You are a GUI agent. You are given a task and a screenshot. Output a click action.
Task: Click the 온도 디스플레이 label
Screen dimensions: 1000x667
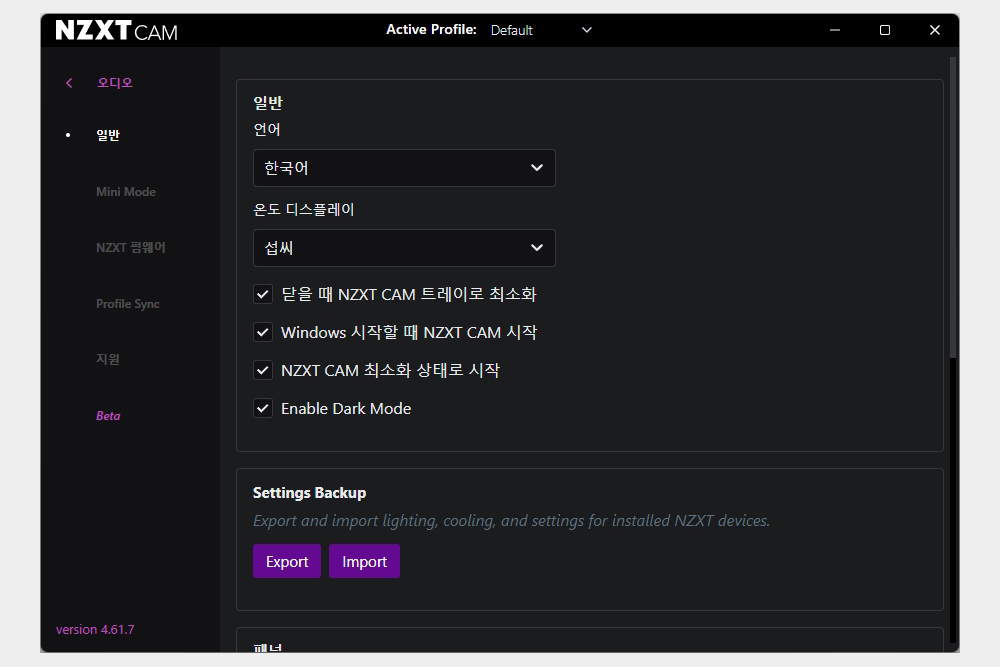coord(304,209)
